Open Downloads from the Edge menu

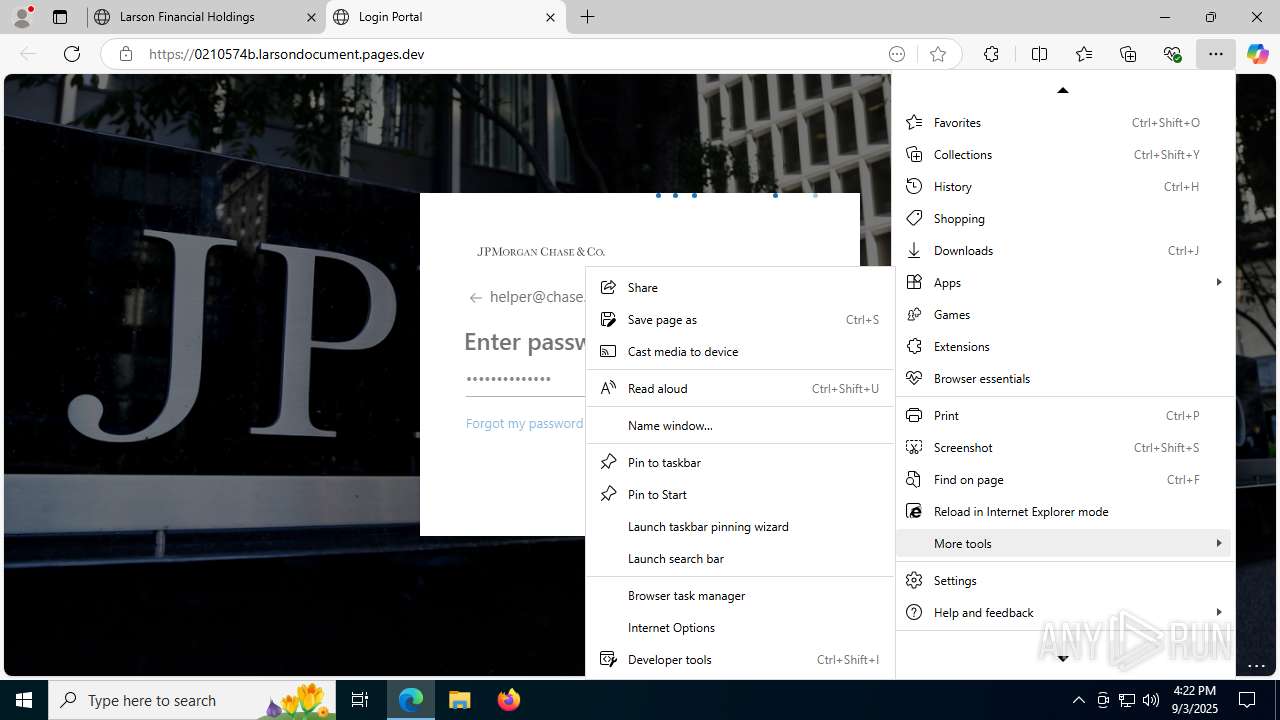pos(1064,250)
